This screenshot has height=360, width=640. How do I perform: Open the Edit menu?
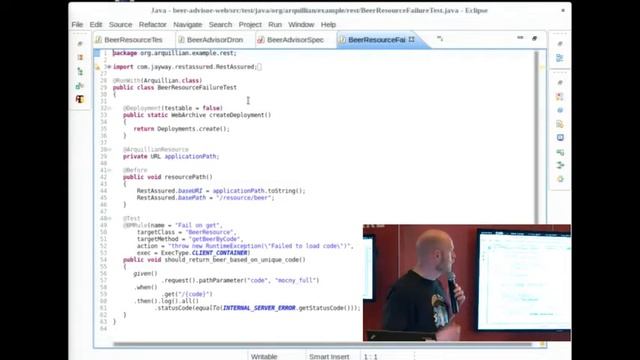96,24
